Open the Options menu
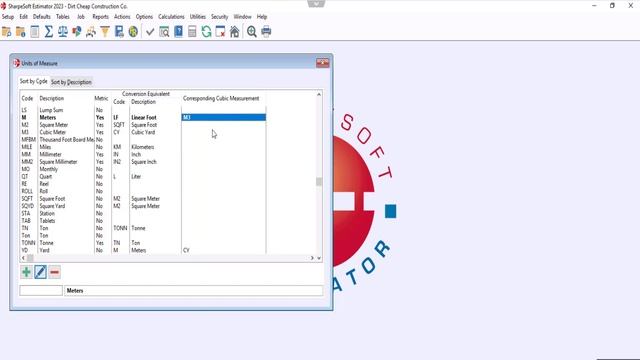Image resolution: width=640 pixels, height=360 pixels. (144, 17)
